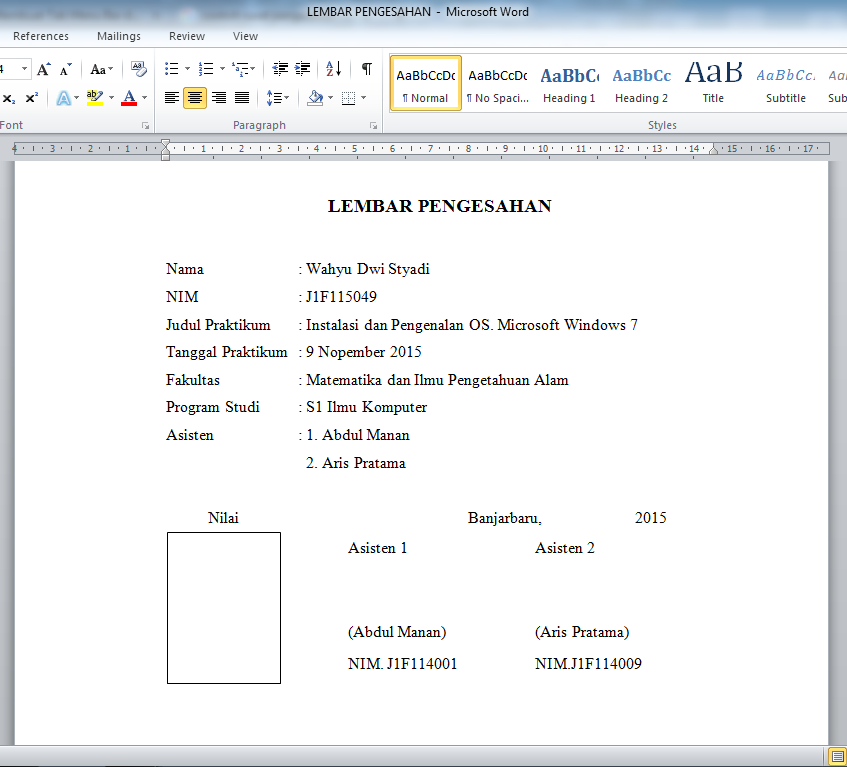Increase the paragraph indent
847x767 pixels.
[302, 69]
